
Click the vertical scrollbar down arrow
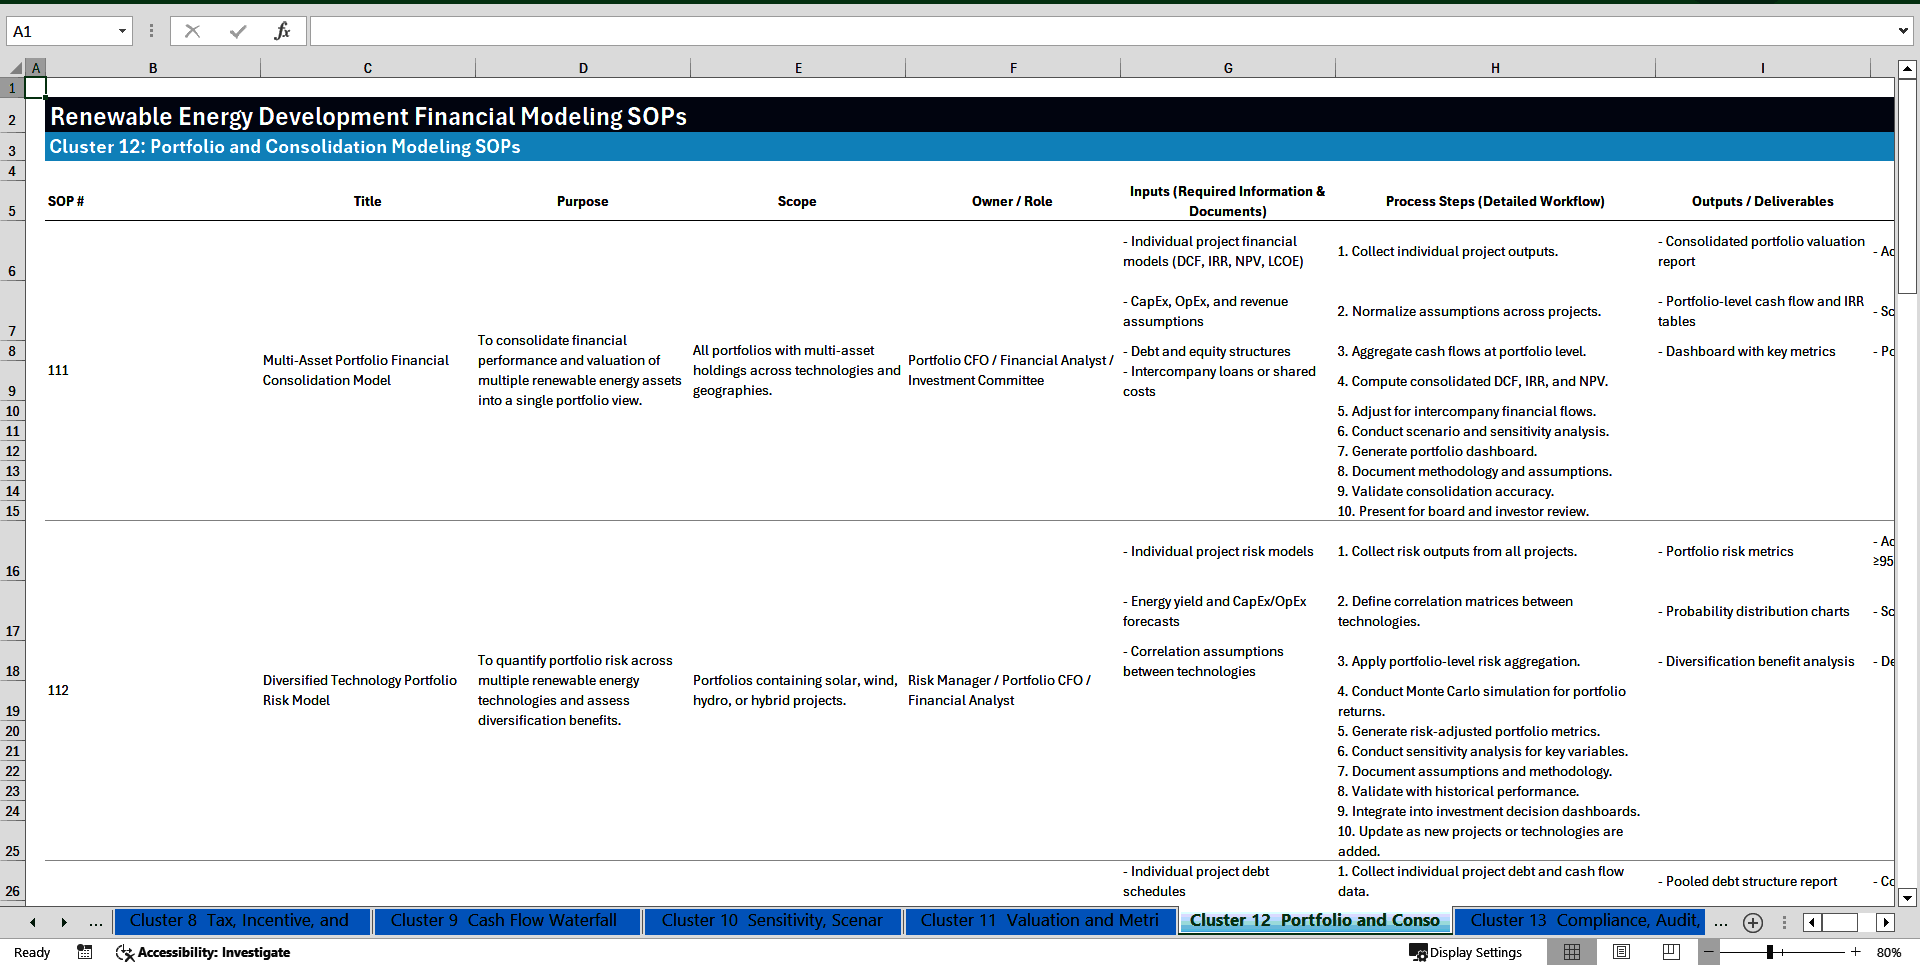coord(1908,898)
